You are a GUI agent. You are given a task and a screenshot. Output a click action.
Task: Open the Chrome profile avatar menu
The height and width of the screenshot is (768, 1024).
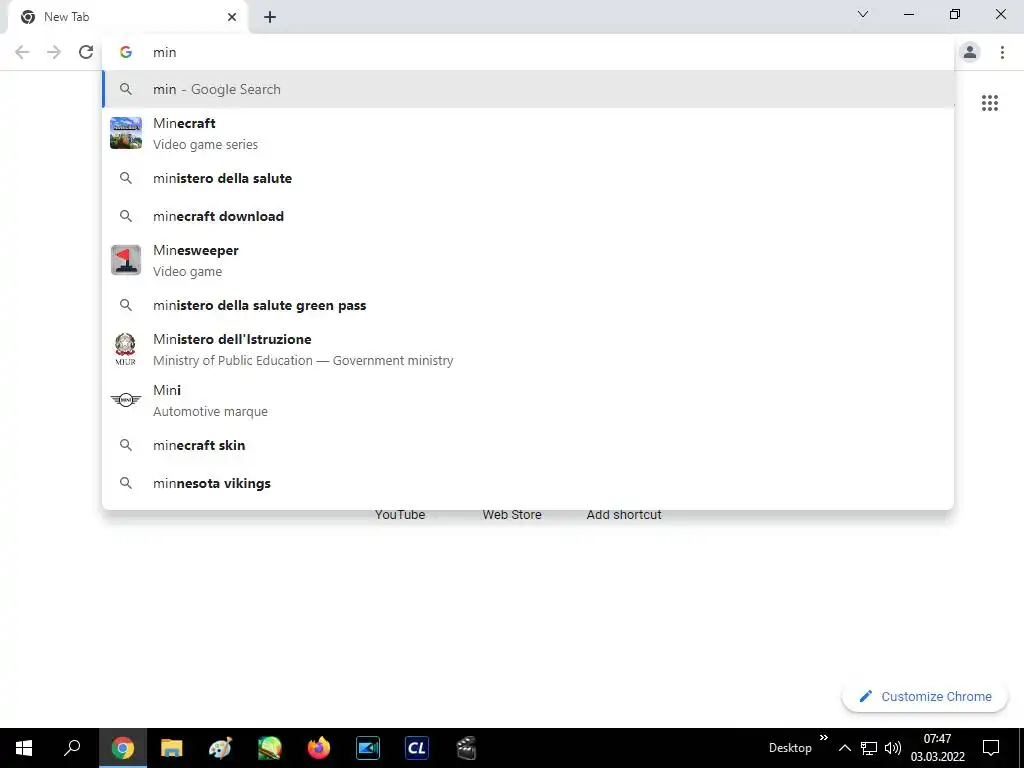click(x=970, y=52)
